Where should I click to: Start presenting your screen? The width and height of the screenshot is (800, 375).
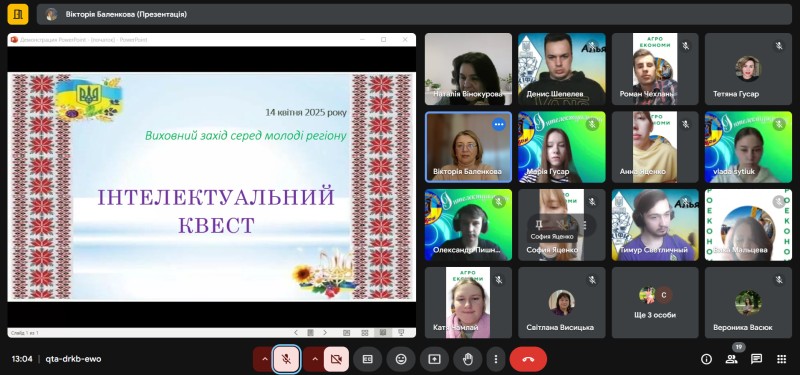tap(434, 359)
